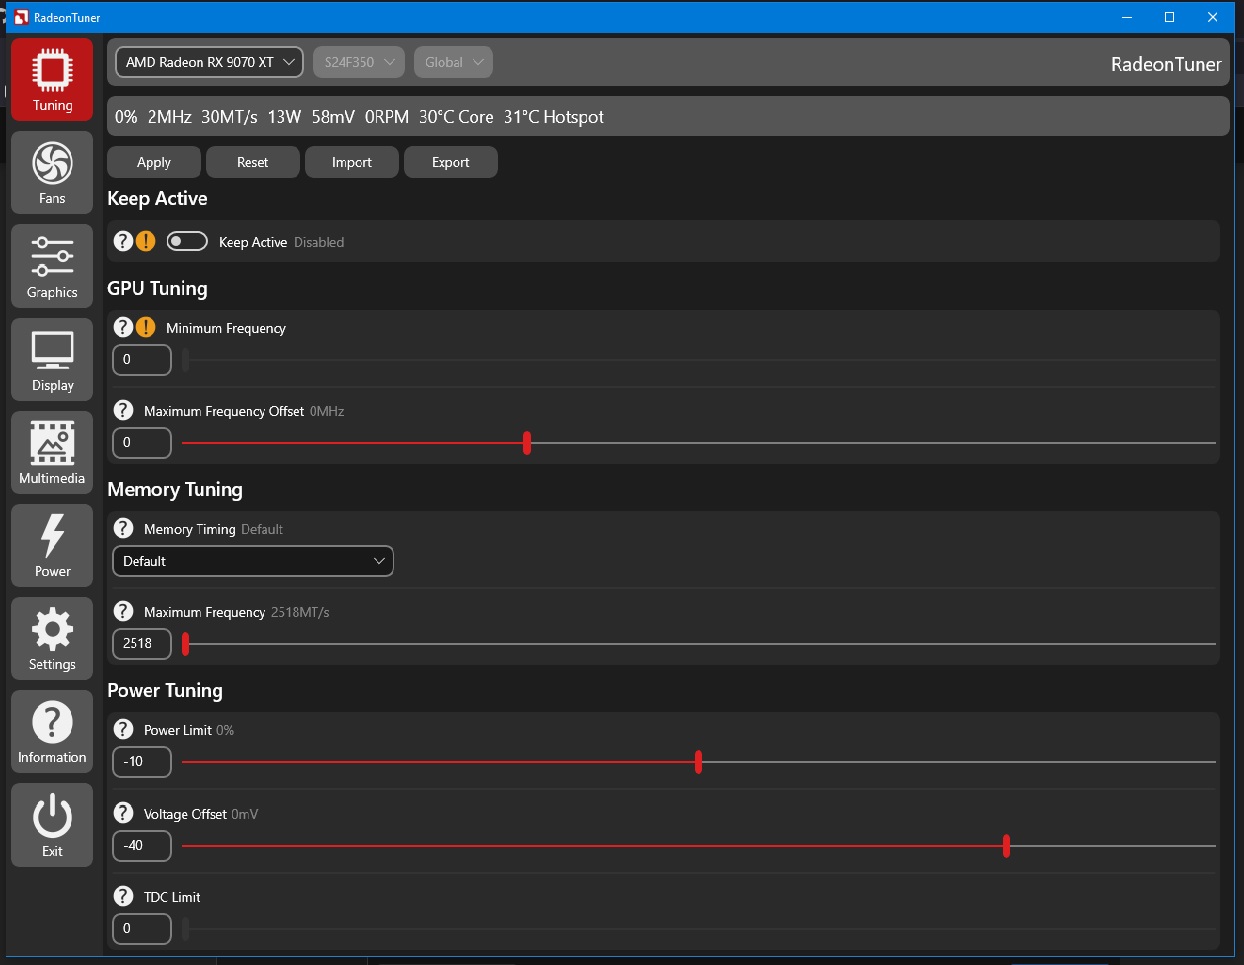Focus the memory frequency field showing 2518
This screenshot has width=1244, height=965.
coord(142,644)
